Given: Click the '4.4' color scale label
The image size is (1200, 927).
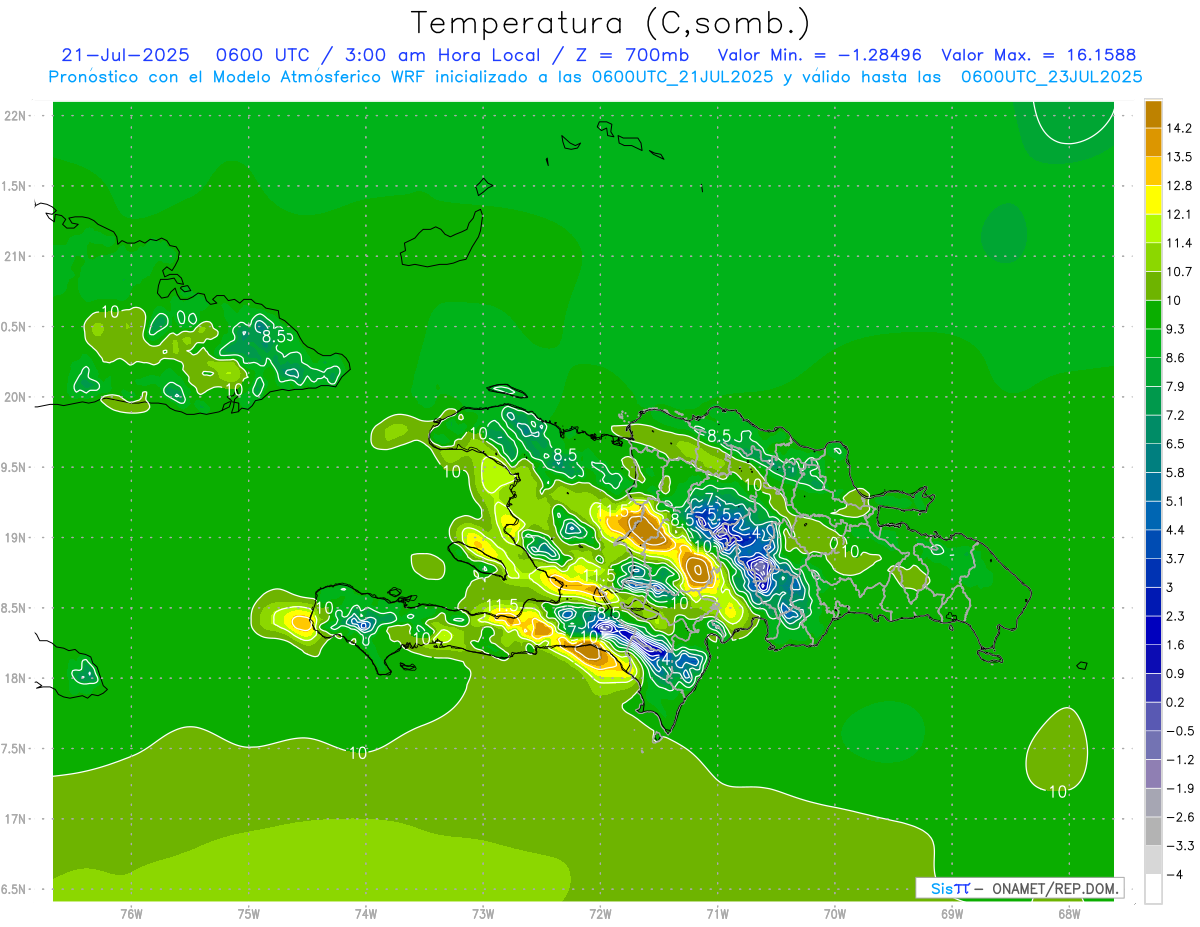Looking at the screenshot, I should point(1176,530).
